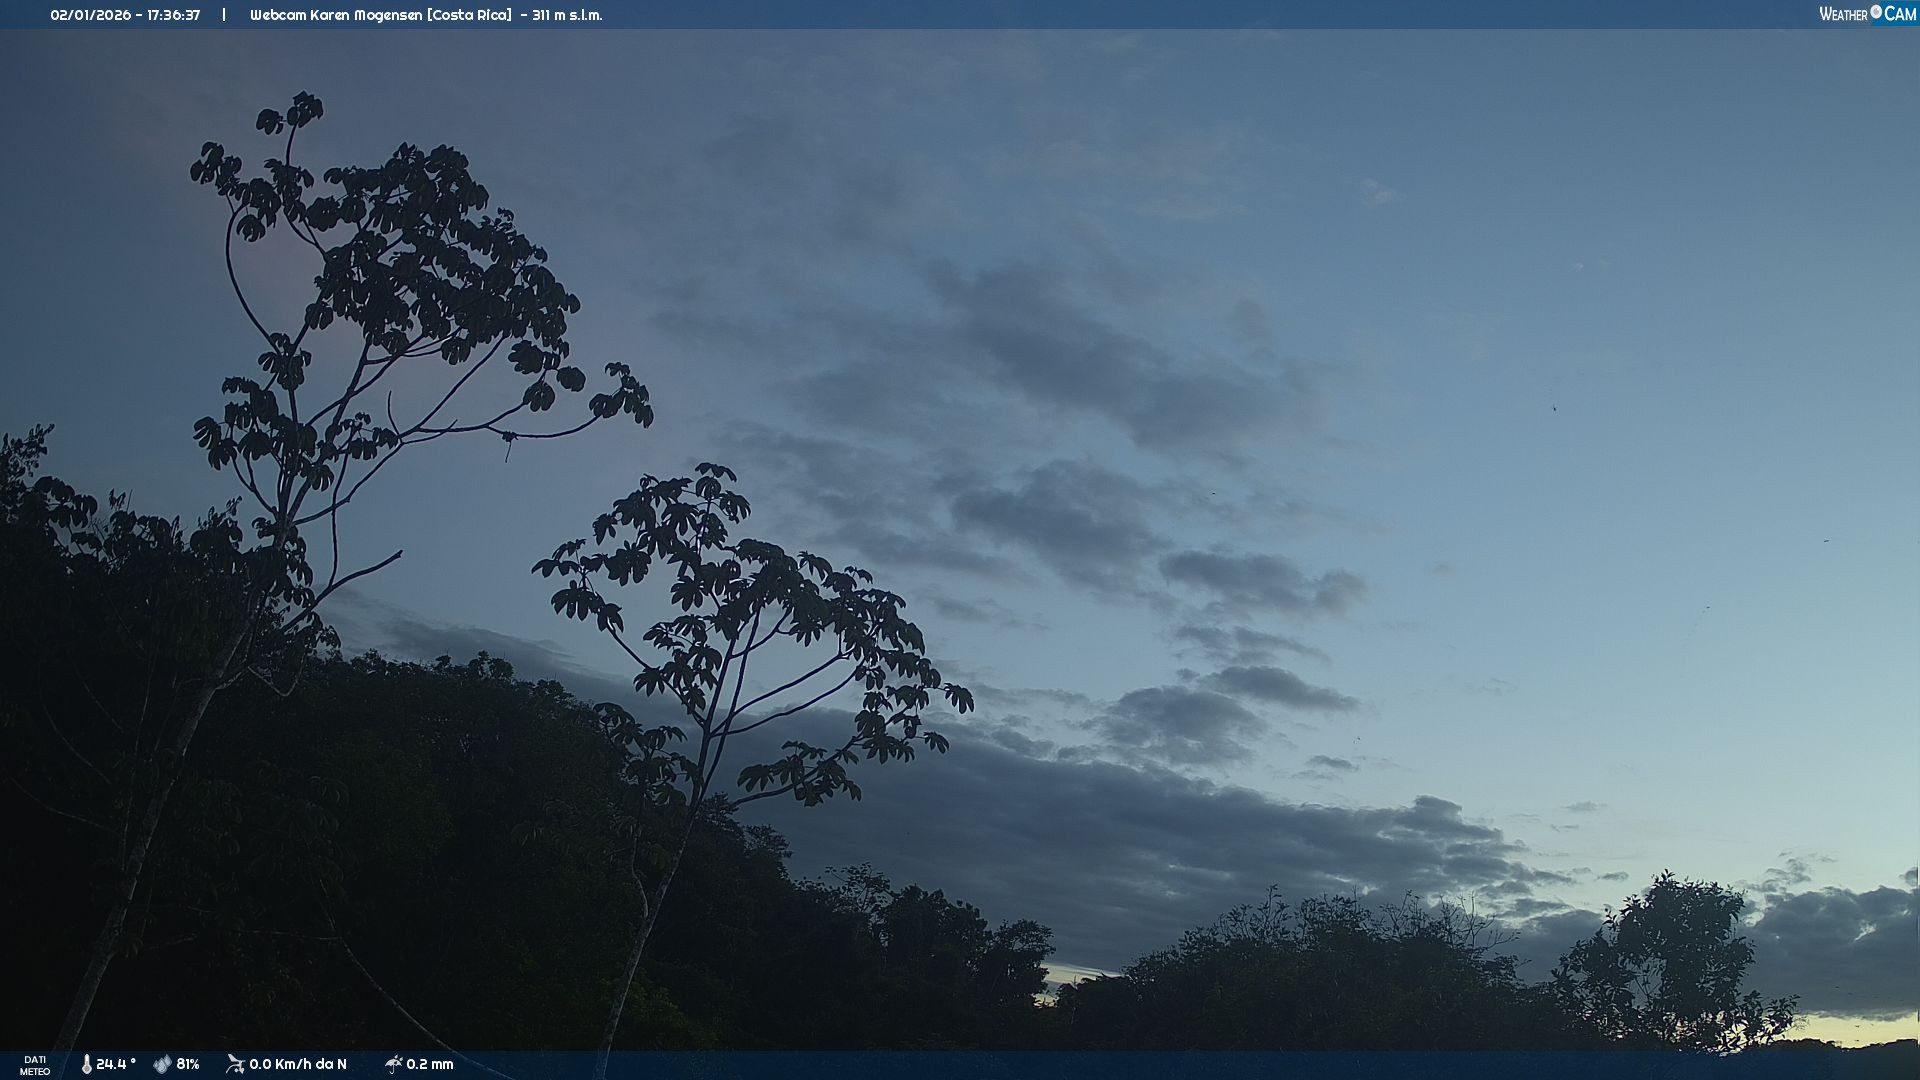Click the 0.2 mm rainfall value
Viewport: 1920px width, 1080px height.
(430, 1064)
